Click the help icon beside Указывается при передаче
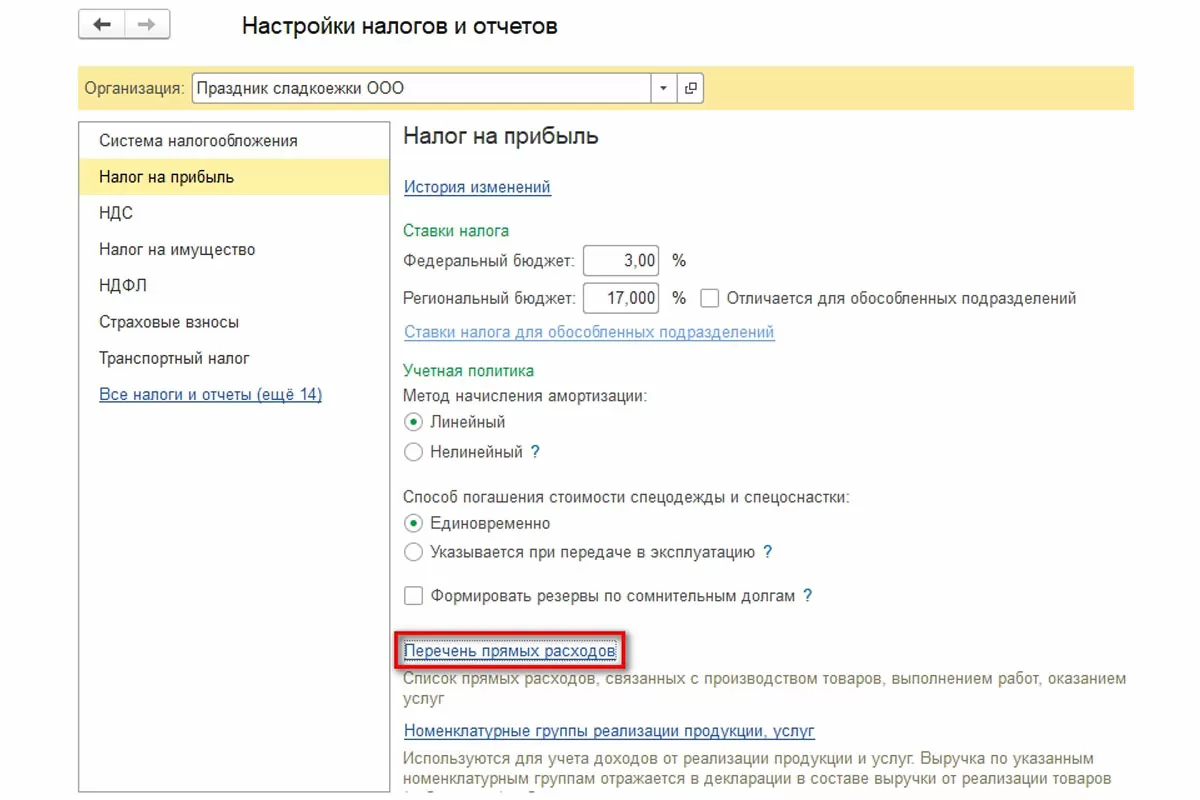Image resolution: width=1200 pixels, height=800 pixels. pos(767,551)
